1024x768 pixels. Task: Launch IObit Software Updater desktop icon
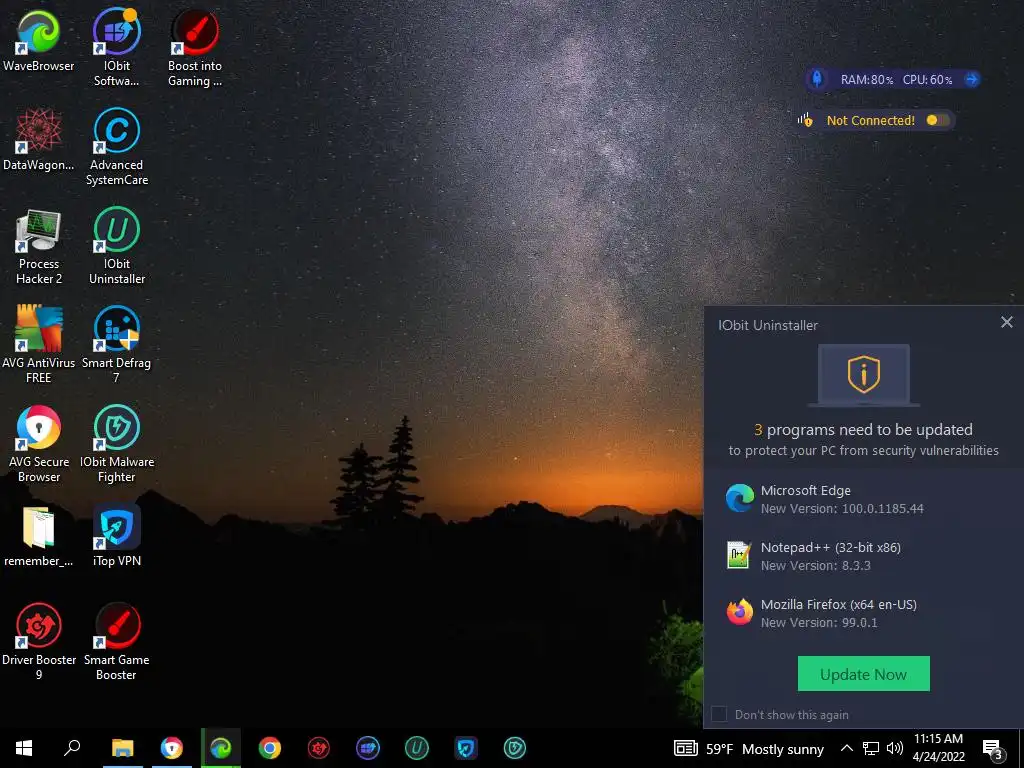[116, 48]
